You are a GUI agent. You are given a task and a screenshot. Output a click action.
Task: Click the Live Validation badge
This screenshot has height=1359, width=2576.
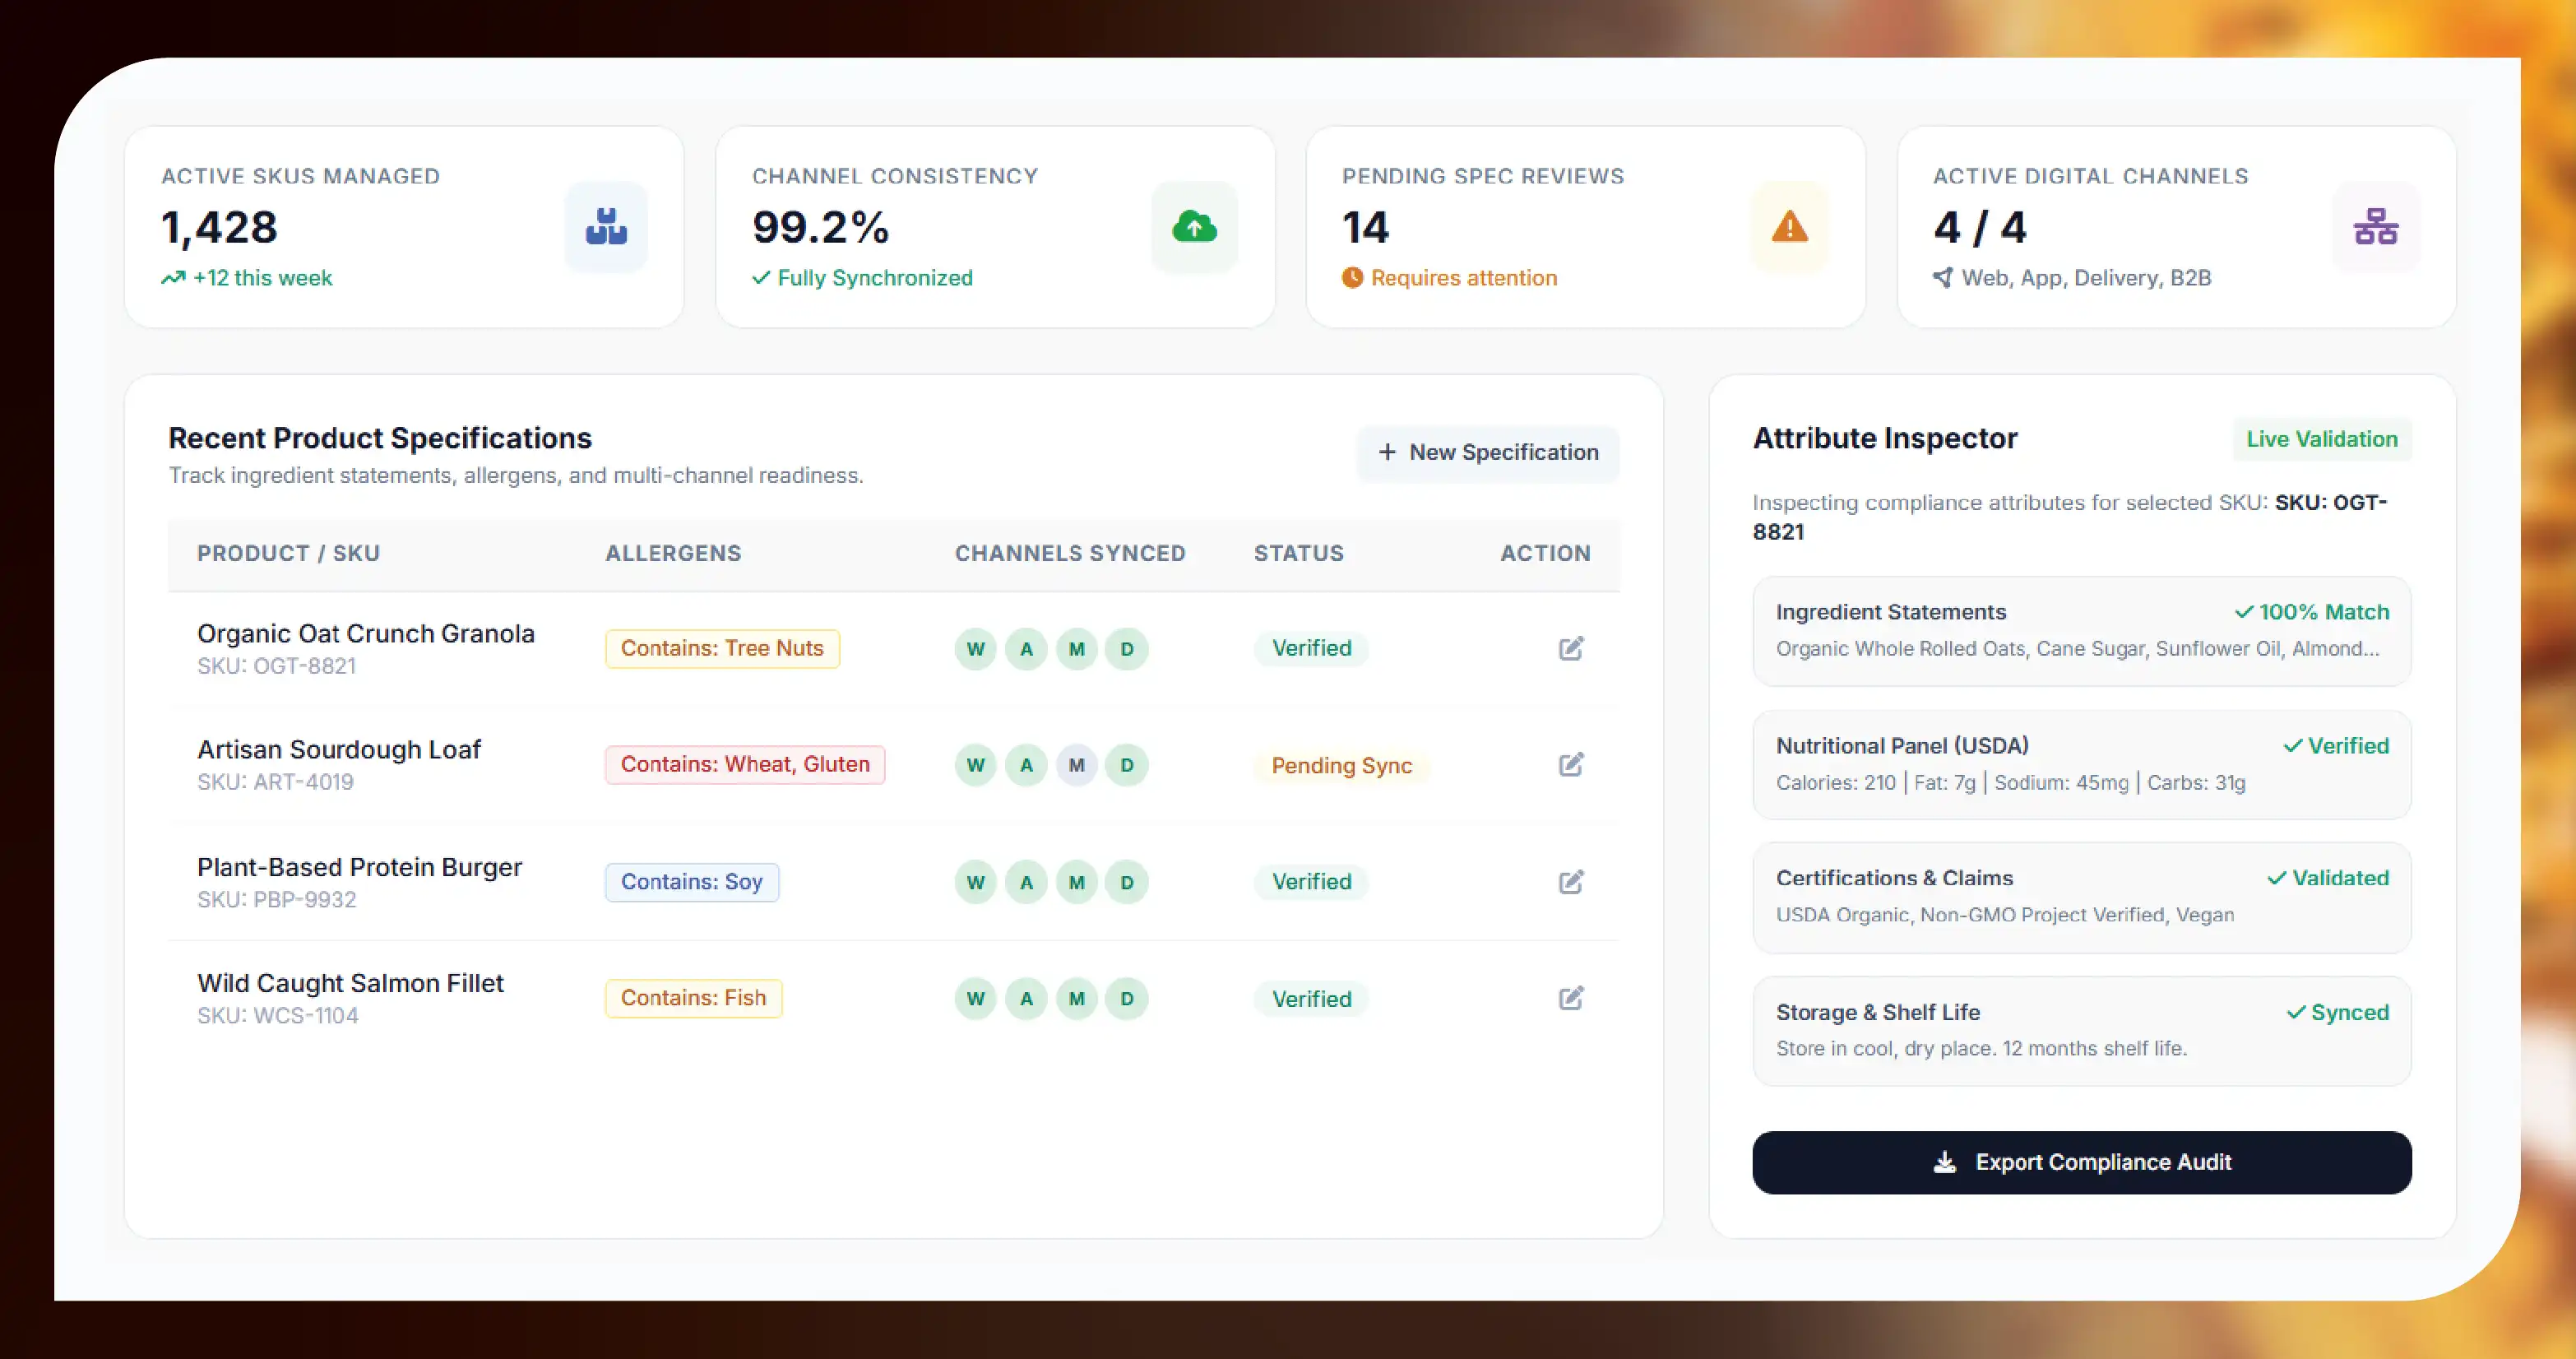(x=2322, y=439)
